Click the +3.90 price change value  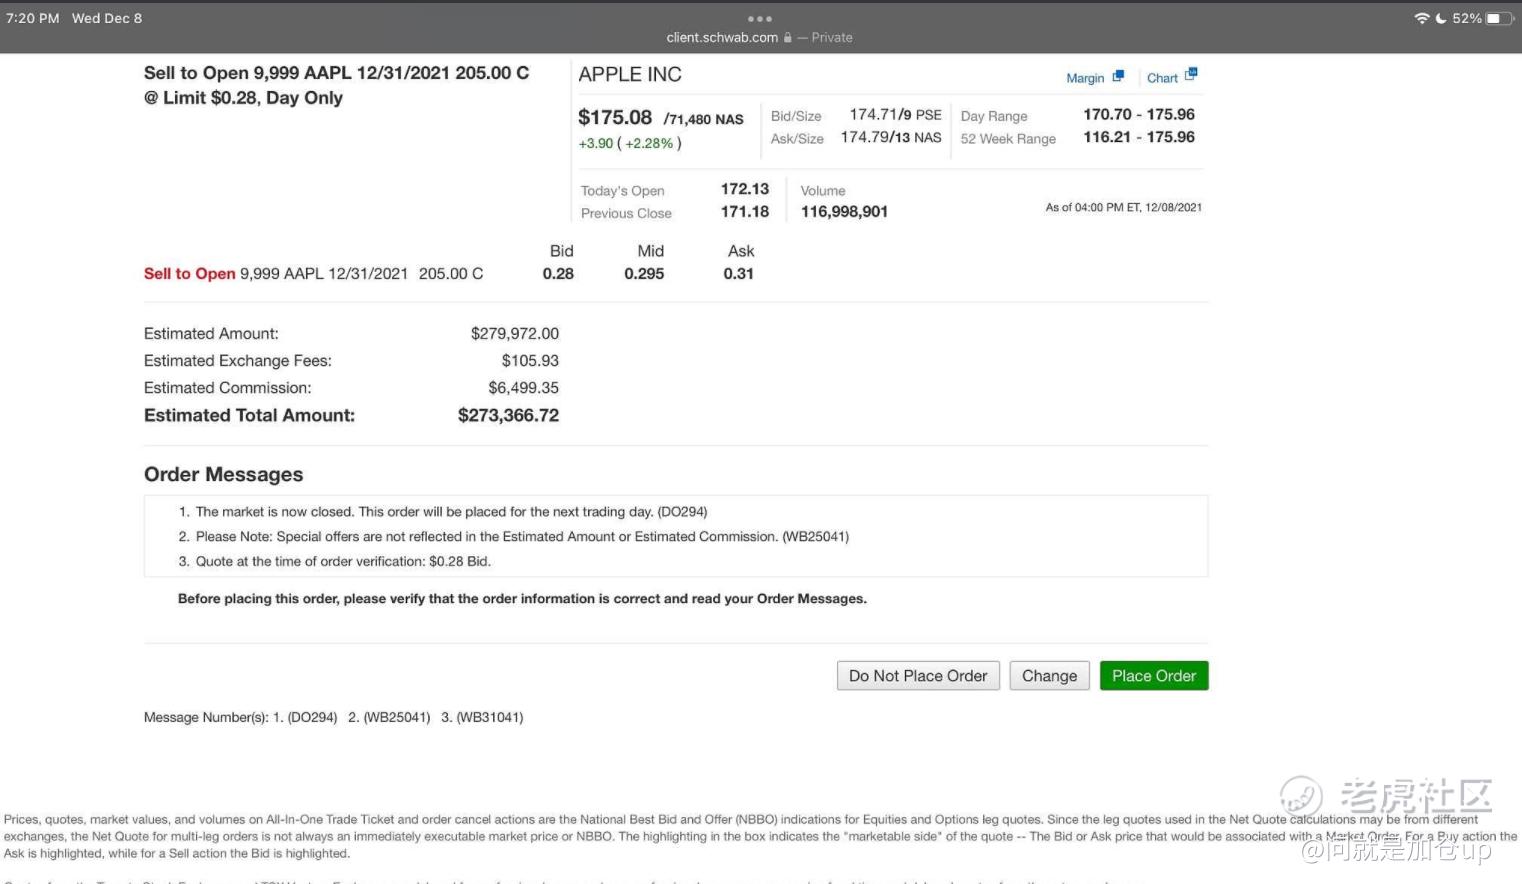596,144
